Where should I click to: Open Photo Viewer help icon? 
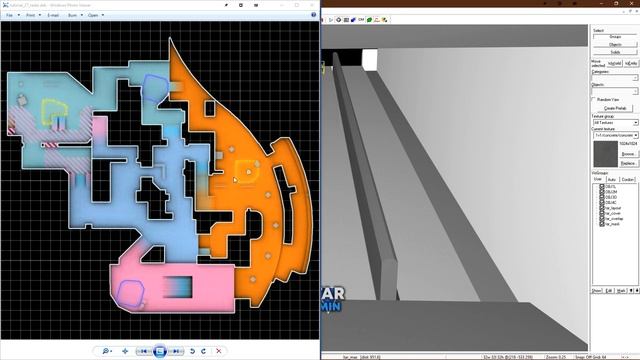pos(313,15)
